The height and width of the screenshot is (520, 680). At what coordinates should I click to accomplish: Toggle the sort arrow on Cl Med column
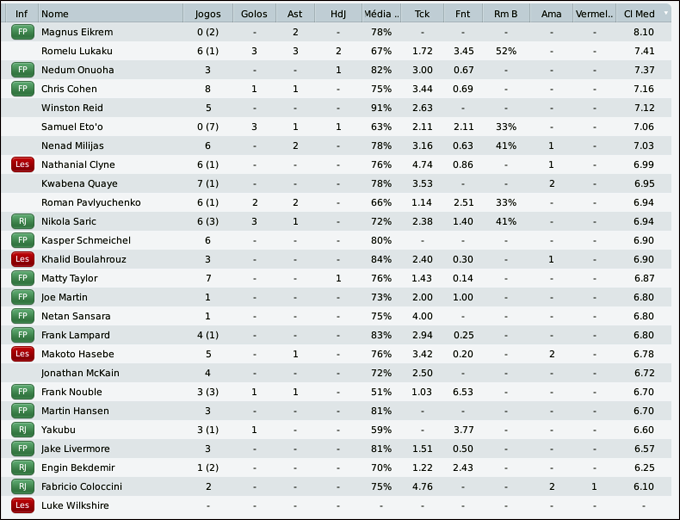click(x=666, y=13)
